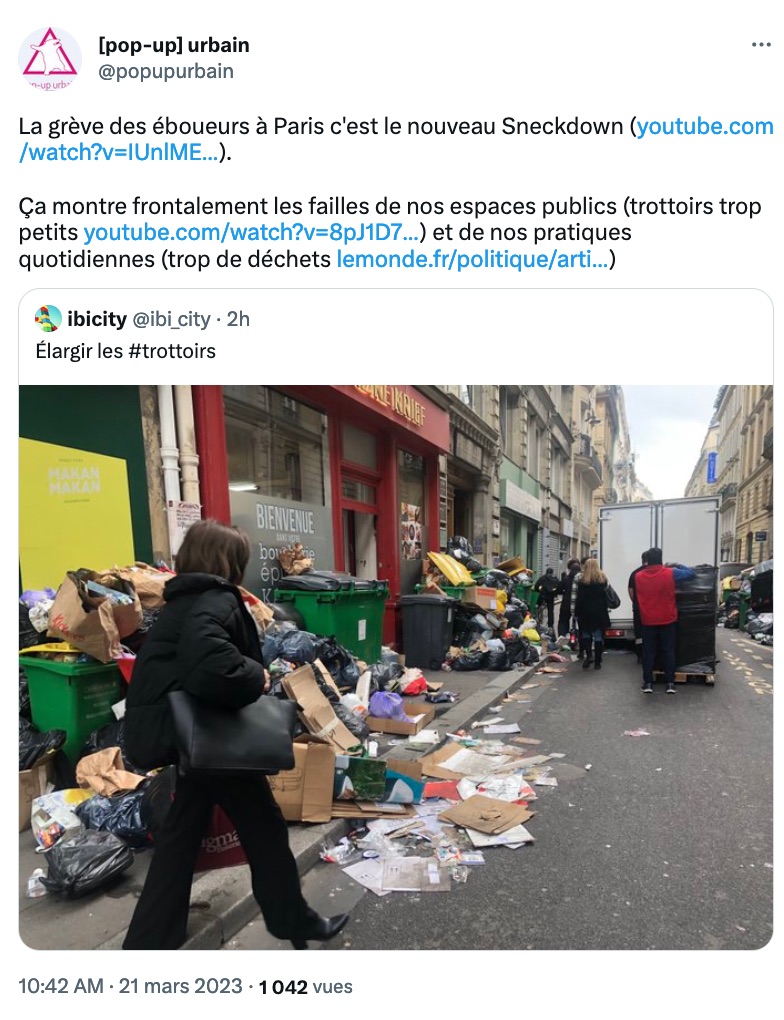Image resolution: width=784 pixels, height=1020 pixels.
Task: Open the [pop-up] urbain display name
Action: 174,45
